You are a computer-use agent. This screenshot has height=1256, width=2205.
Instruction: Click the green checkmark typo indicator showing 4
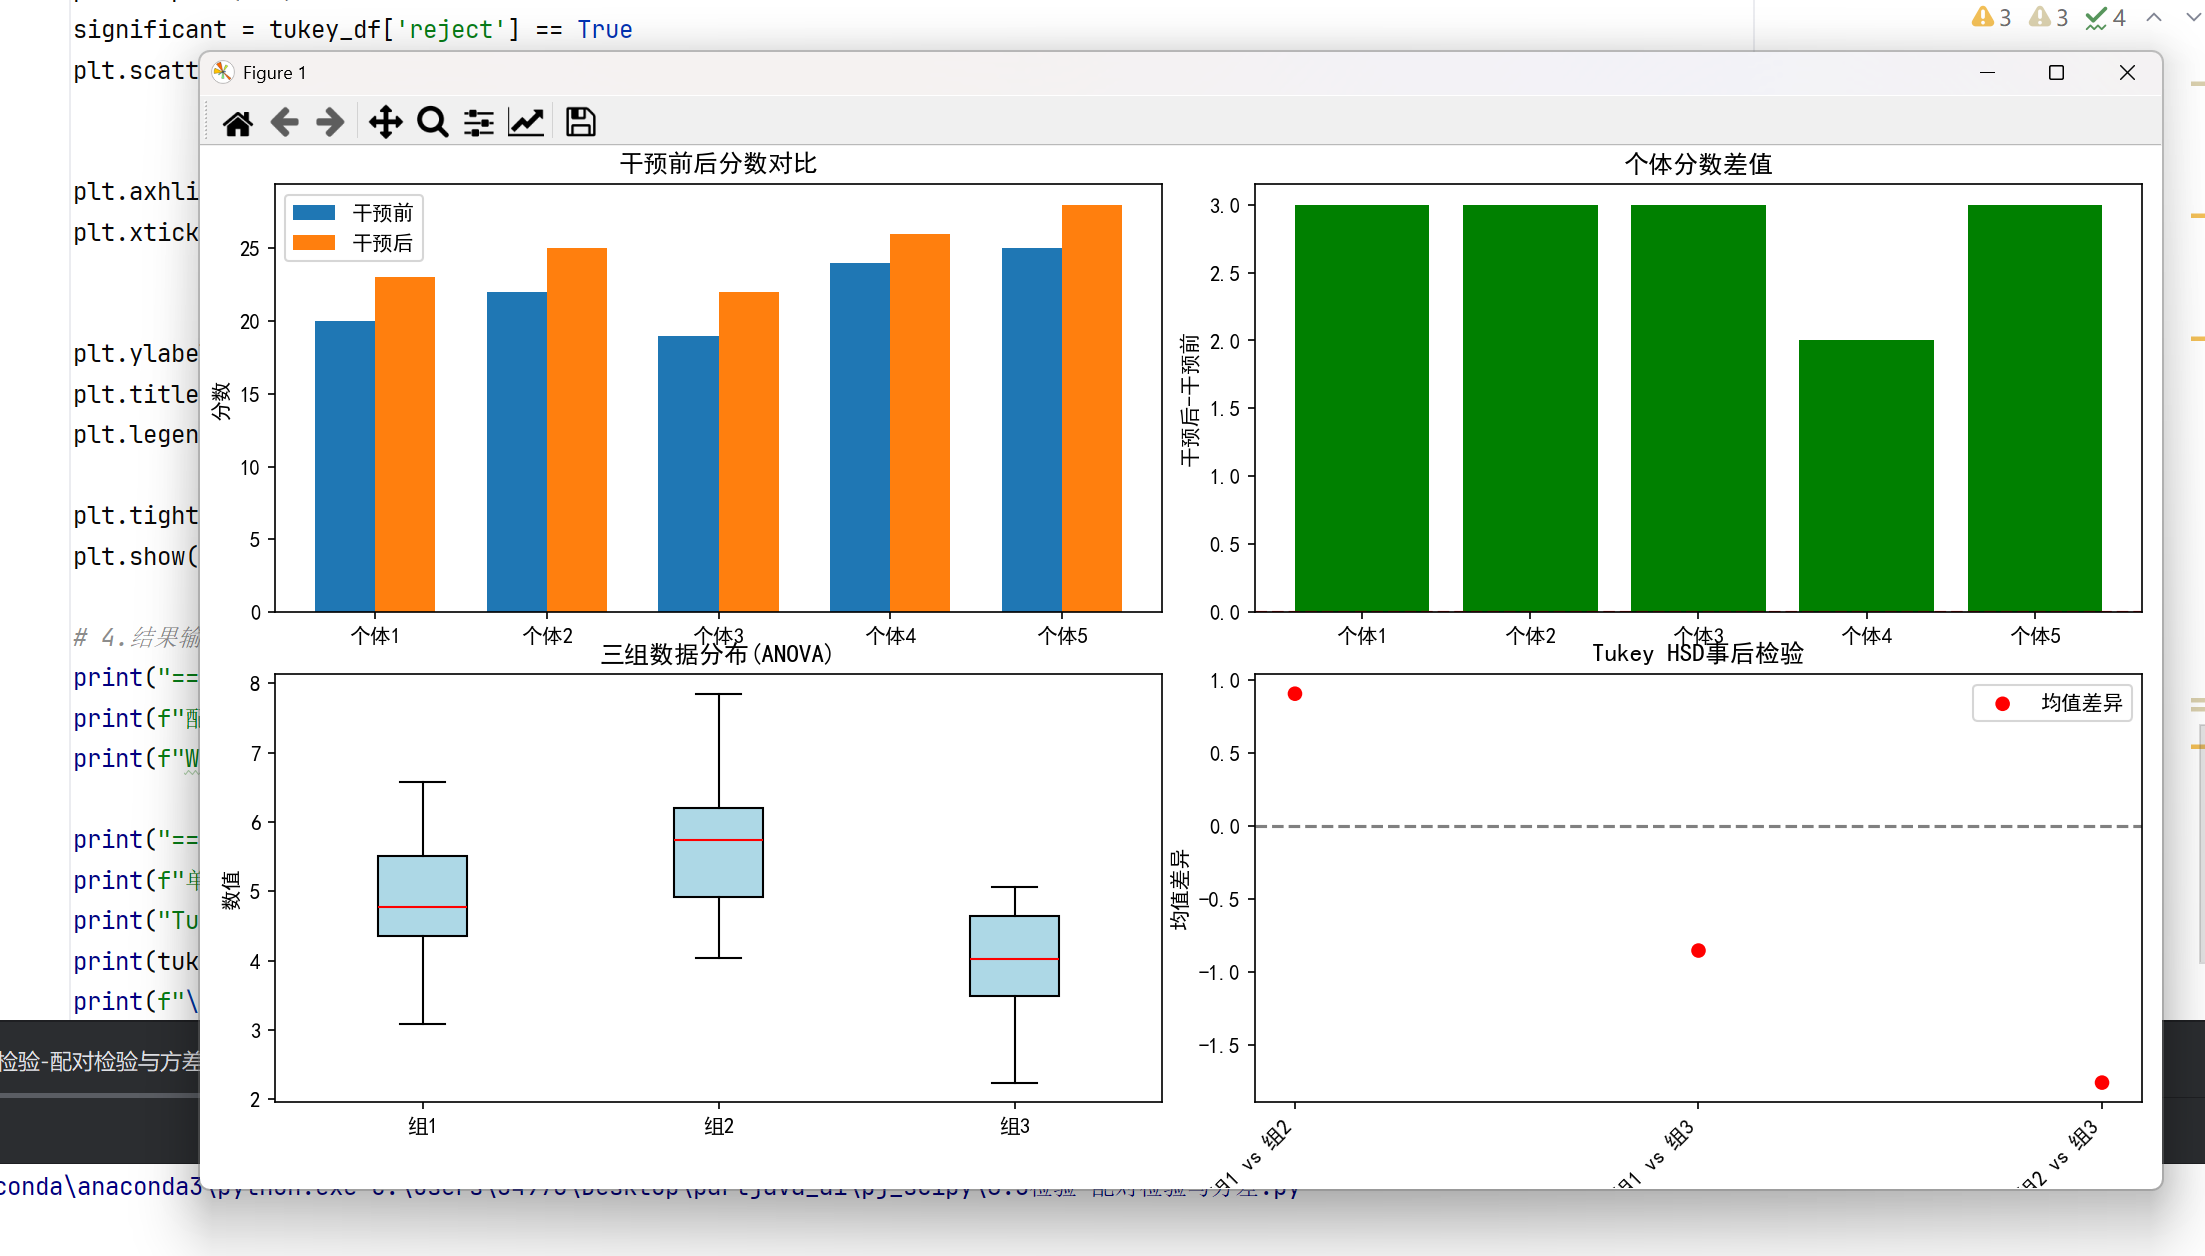click(2105, 18)
